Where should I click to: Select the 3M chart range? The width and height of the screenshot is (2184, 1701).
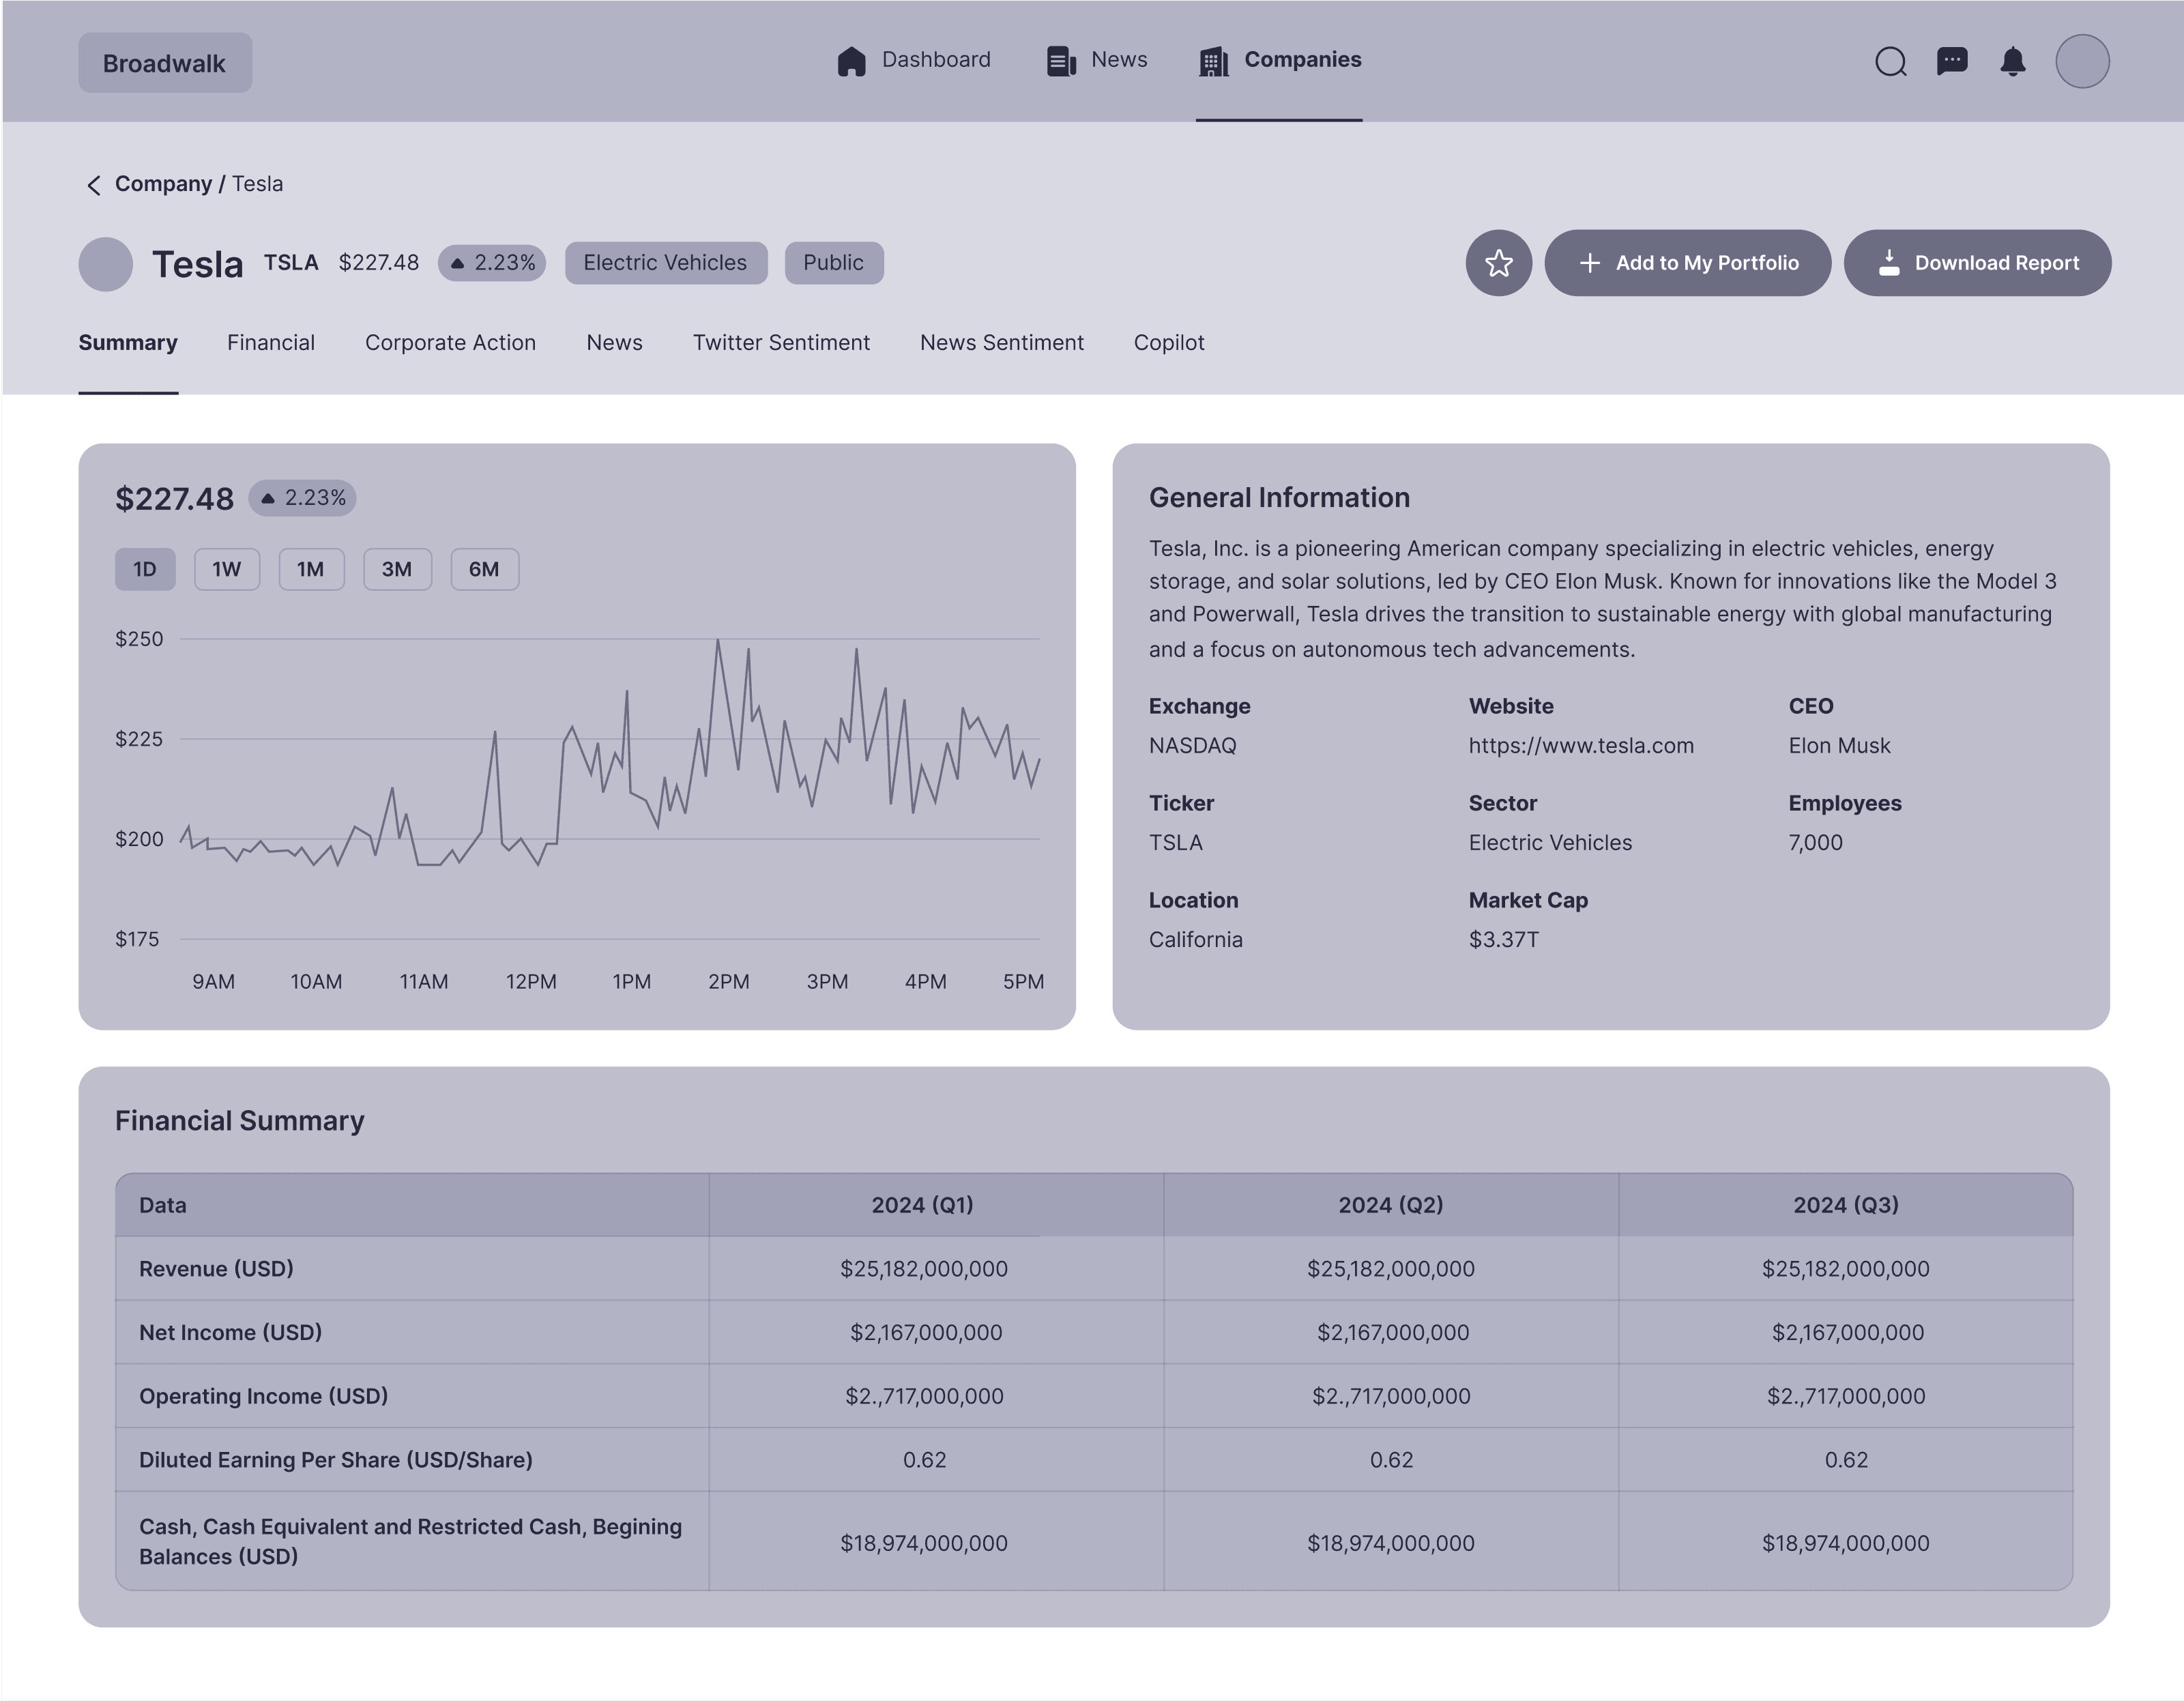tap(397, 569)
